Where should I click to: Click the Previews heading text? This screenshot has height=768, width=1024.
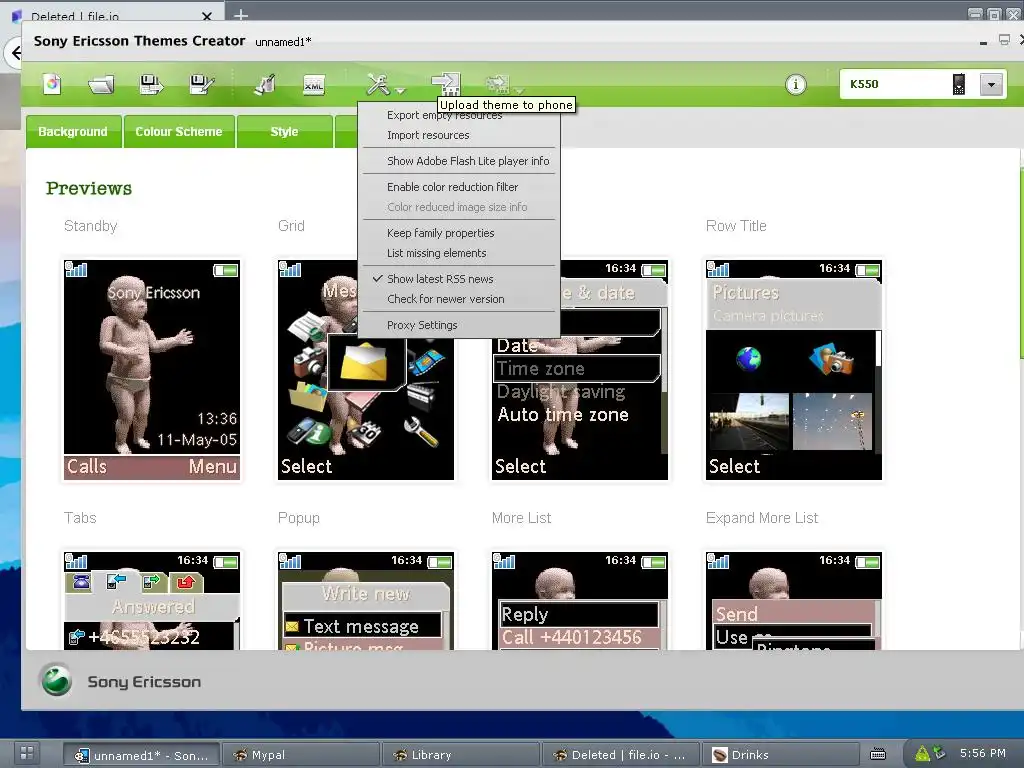(x=89, y=188)
